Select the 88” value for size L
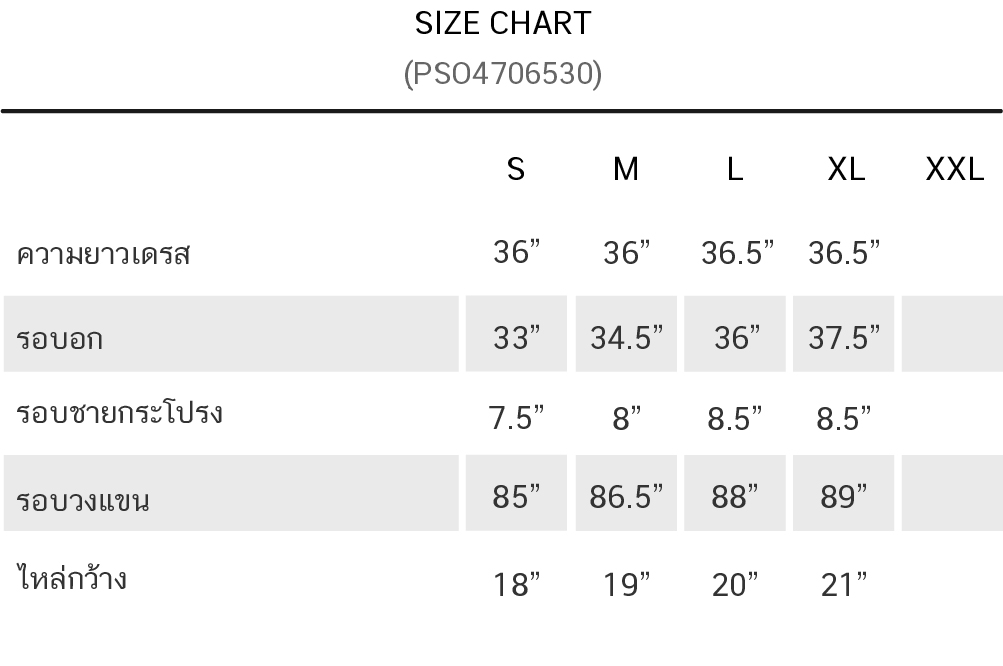The height and width of the screenshot is (666, 1003). [x=735, y=496]
